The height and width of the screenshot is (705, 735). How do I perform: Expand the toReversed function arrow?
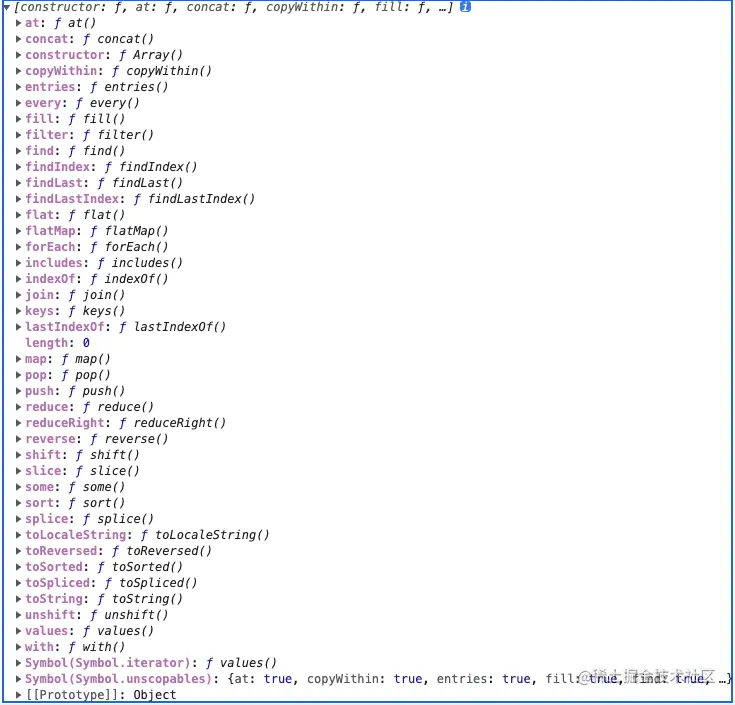(18, 550)
